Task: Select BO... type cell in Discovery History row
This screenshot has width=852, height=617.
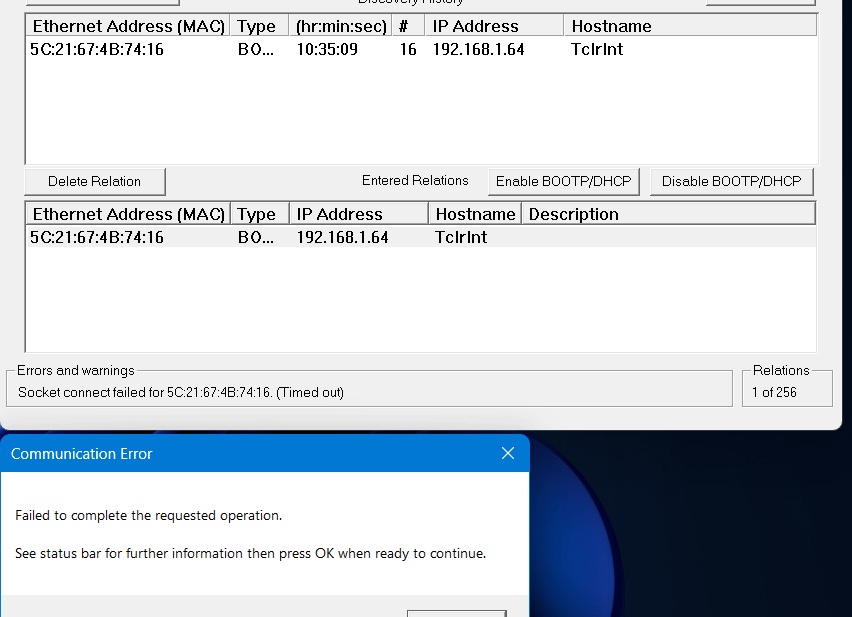Action: [x=256, y=49]
